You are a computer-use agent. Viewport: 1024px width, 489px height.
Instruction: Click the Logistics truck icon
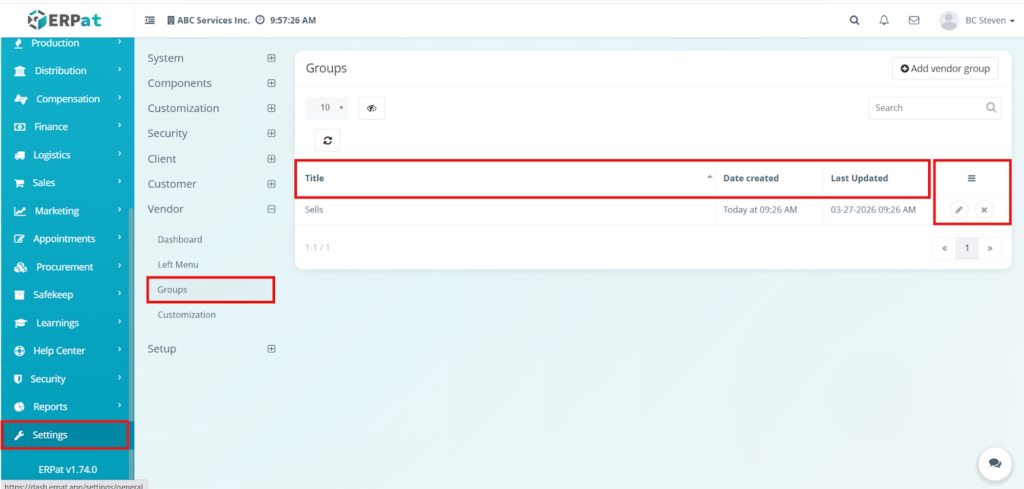coord(20,155)
